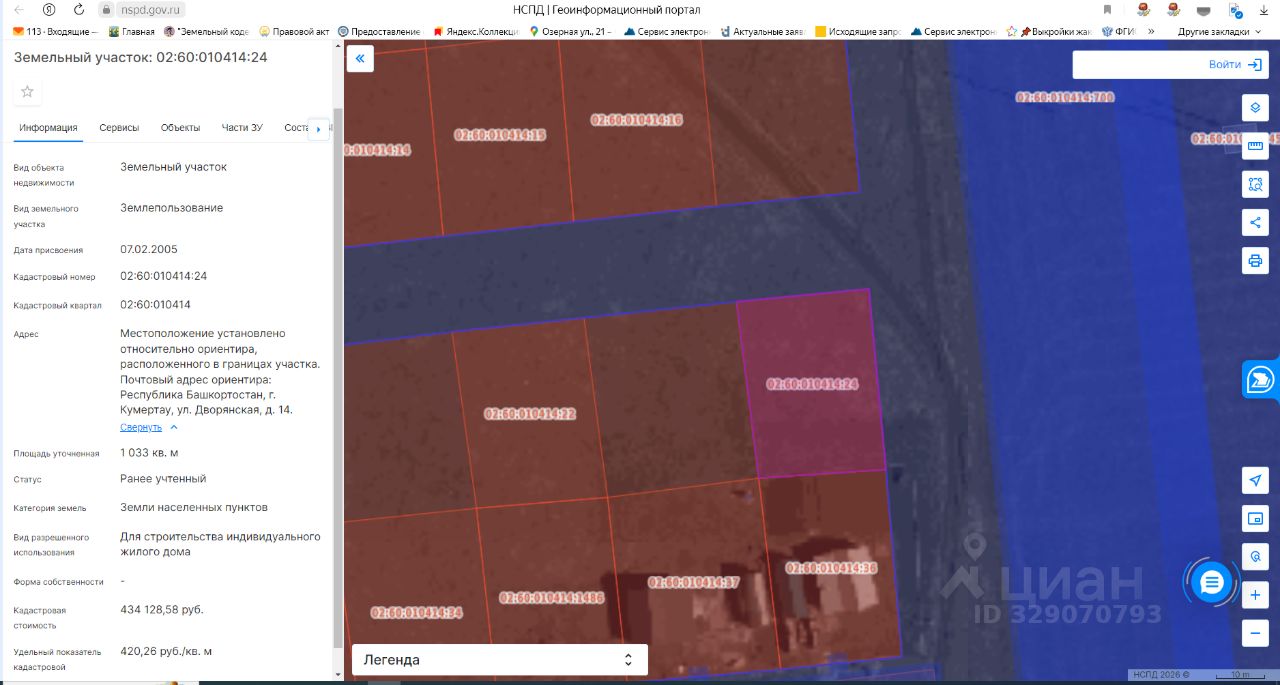Open the Правовой акт bookmark

[295, 31]
